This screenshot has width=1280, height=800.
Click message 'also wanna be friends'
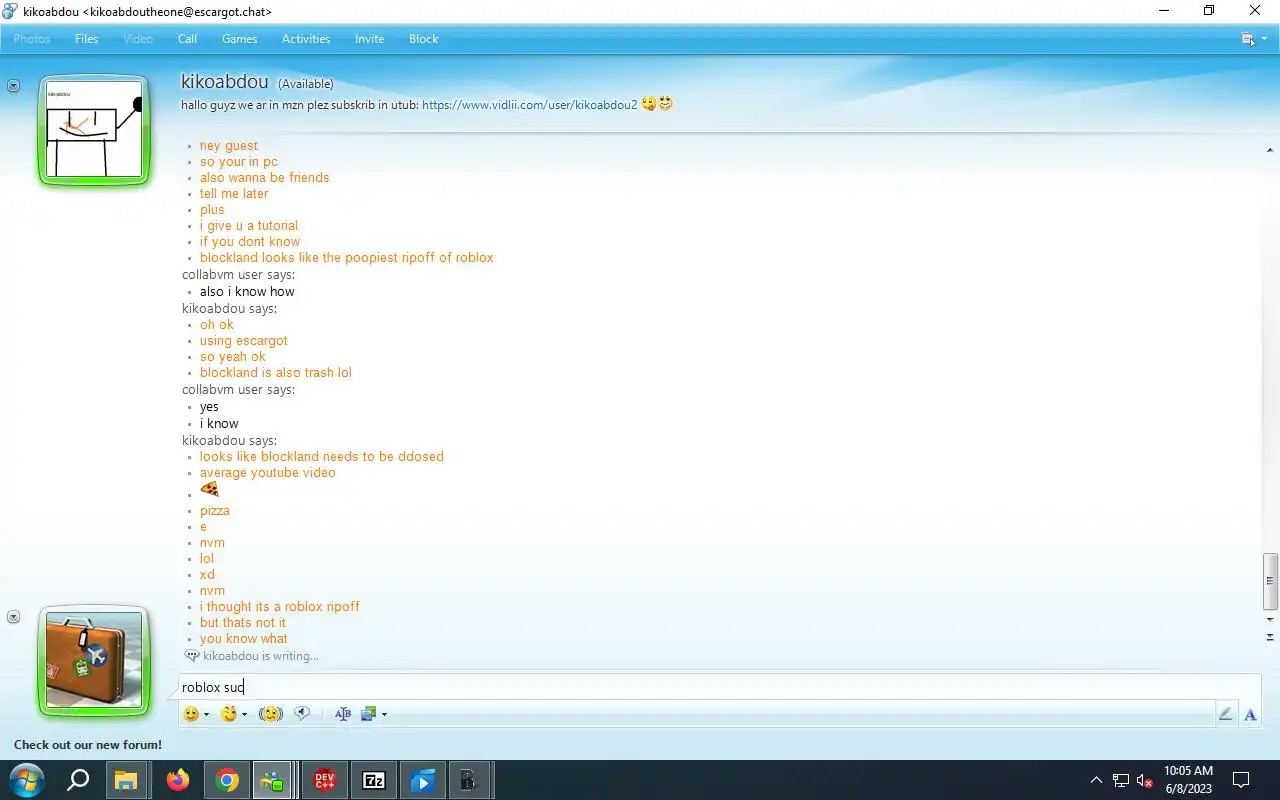pyautogui.click(x=265, y=178)
